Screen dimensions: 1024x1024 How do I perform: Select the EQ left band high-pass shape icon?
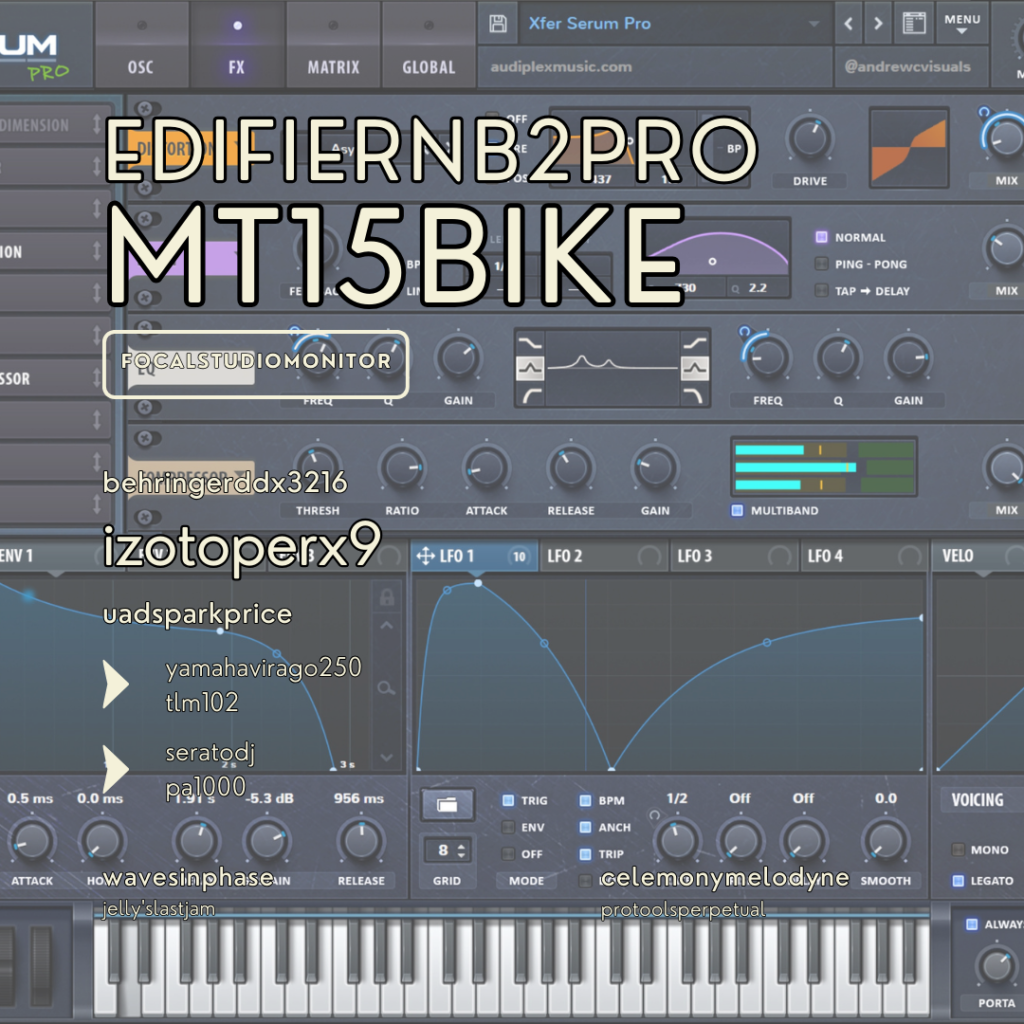pos(530,395)
